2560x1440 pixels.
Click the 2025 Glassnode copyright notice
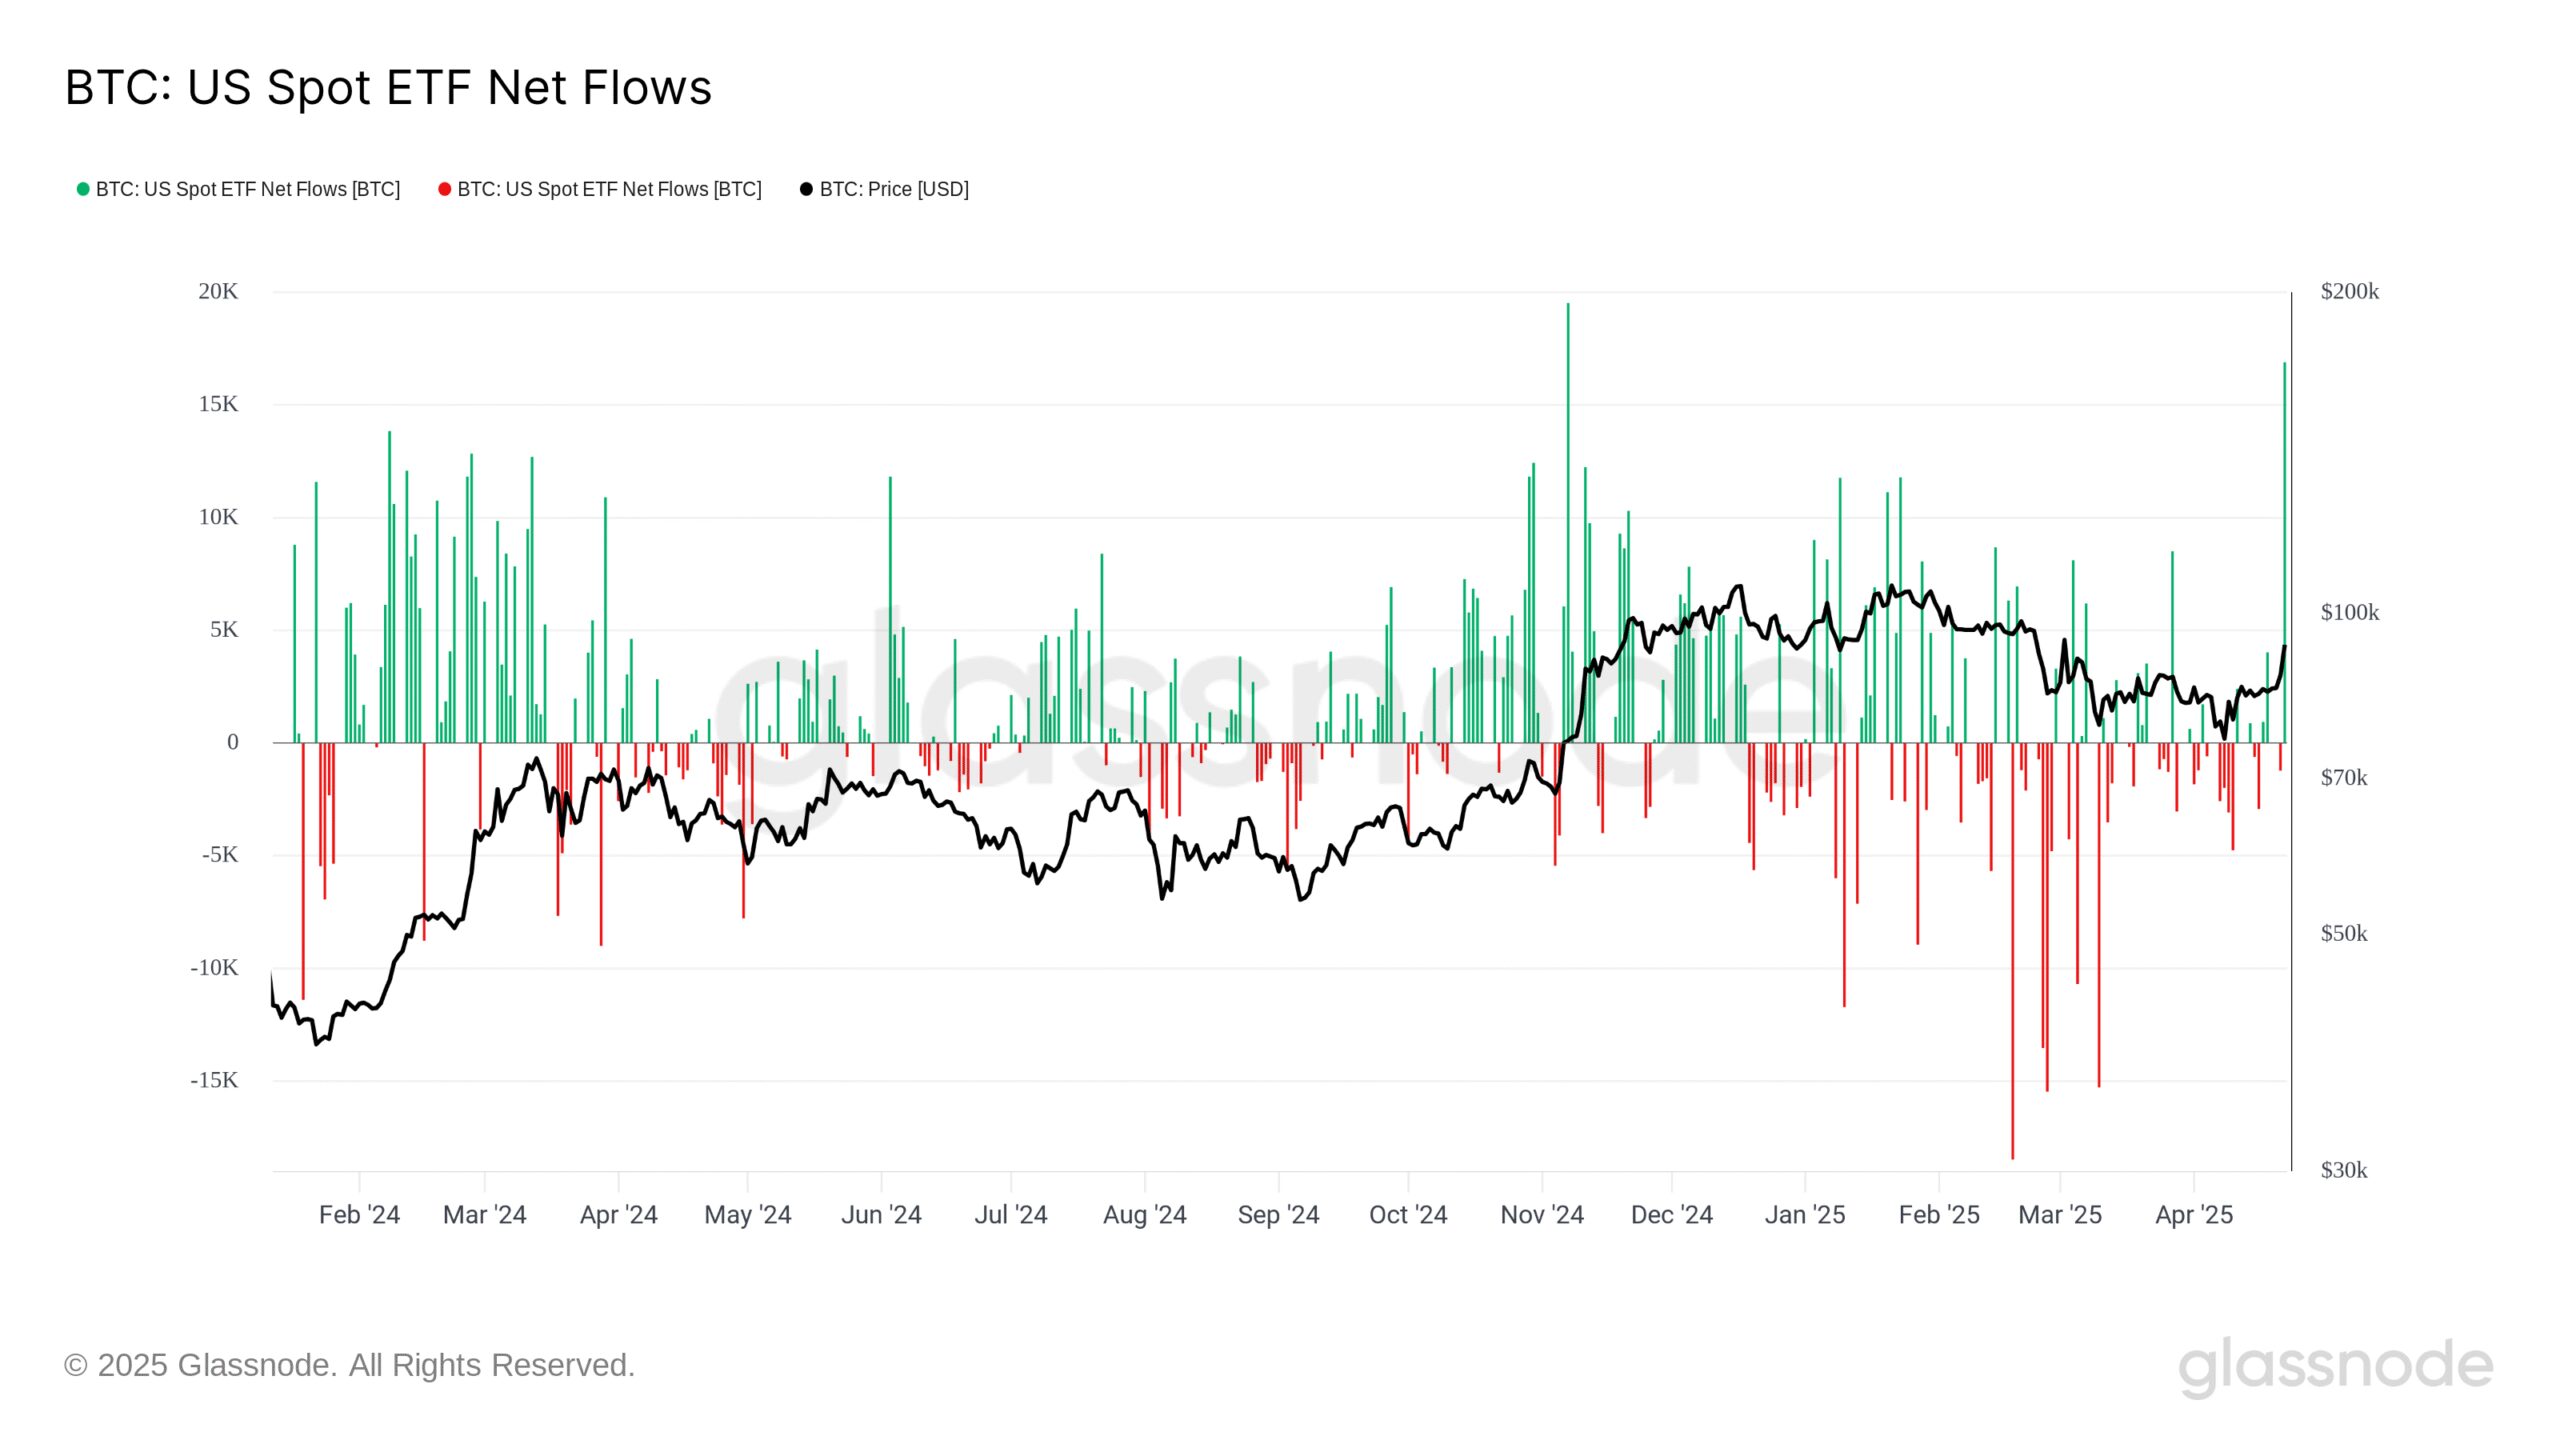pos(349,1365)
